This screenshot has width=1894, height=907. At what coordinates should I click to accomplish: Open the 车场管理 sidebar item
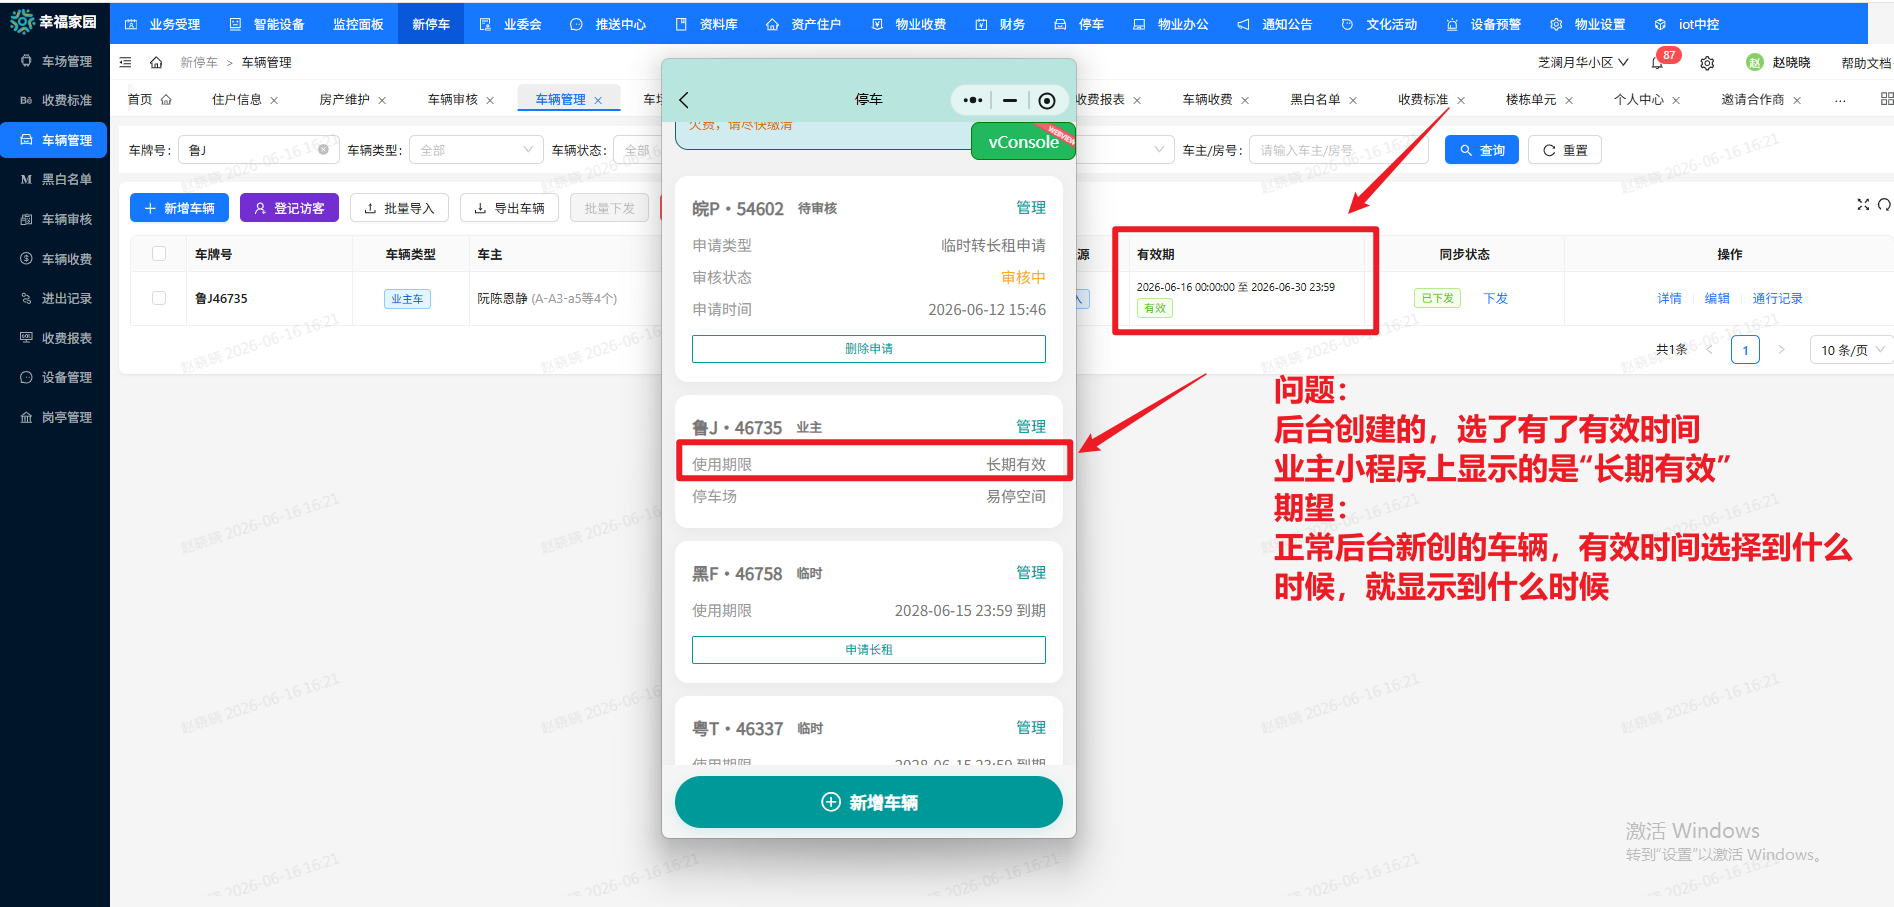(56, 61)
